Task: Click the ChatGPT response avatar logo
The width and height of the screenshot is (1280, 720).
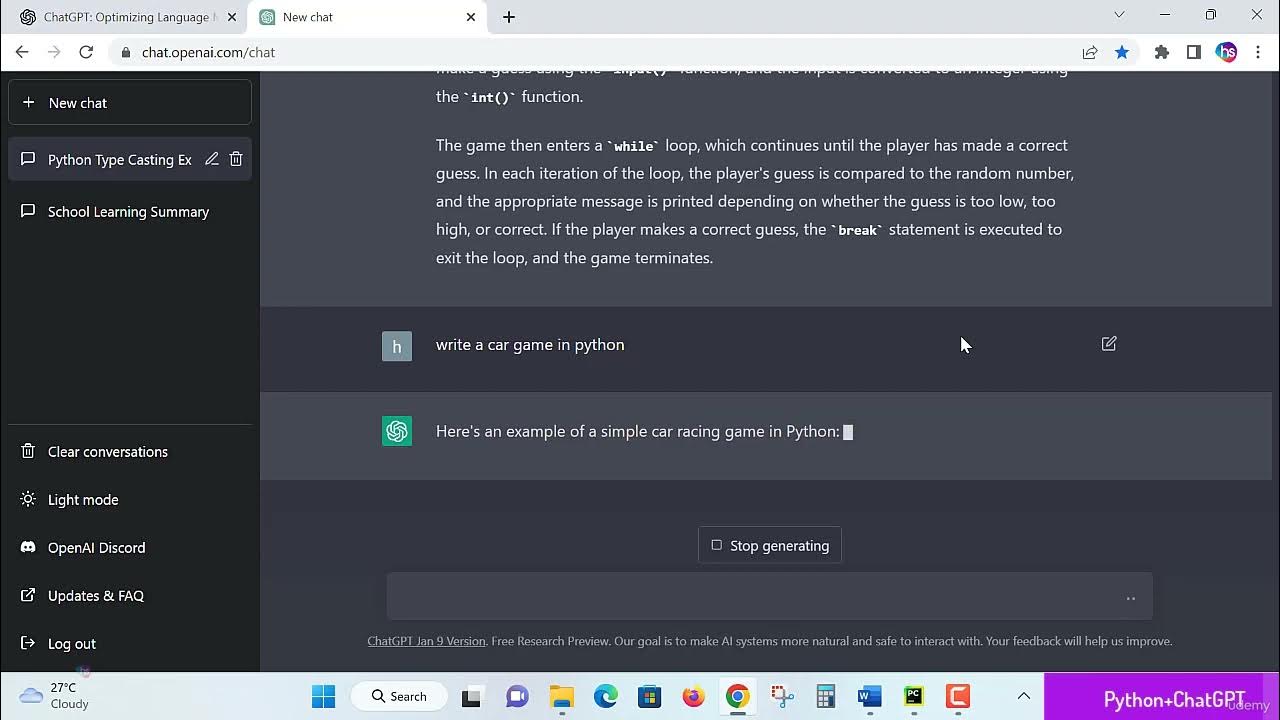Action: [397, 431]
